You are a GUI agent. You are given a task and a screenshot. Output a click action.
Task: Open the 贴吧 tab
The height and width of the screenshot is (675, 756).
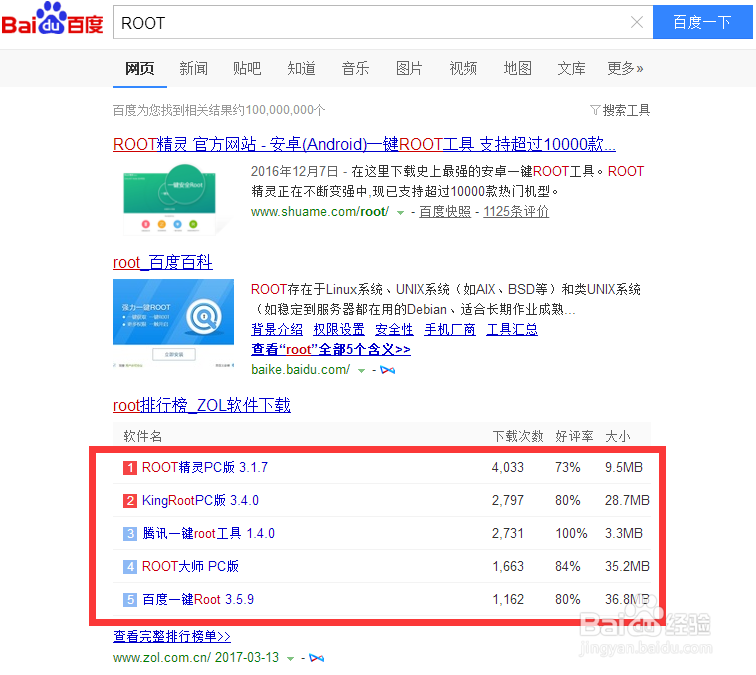coord(247,68)
